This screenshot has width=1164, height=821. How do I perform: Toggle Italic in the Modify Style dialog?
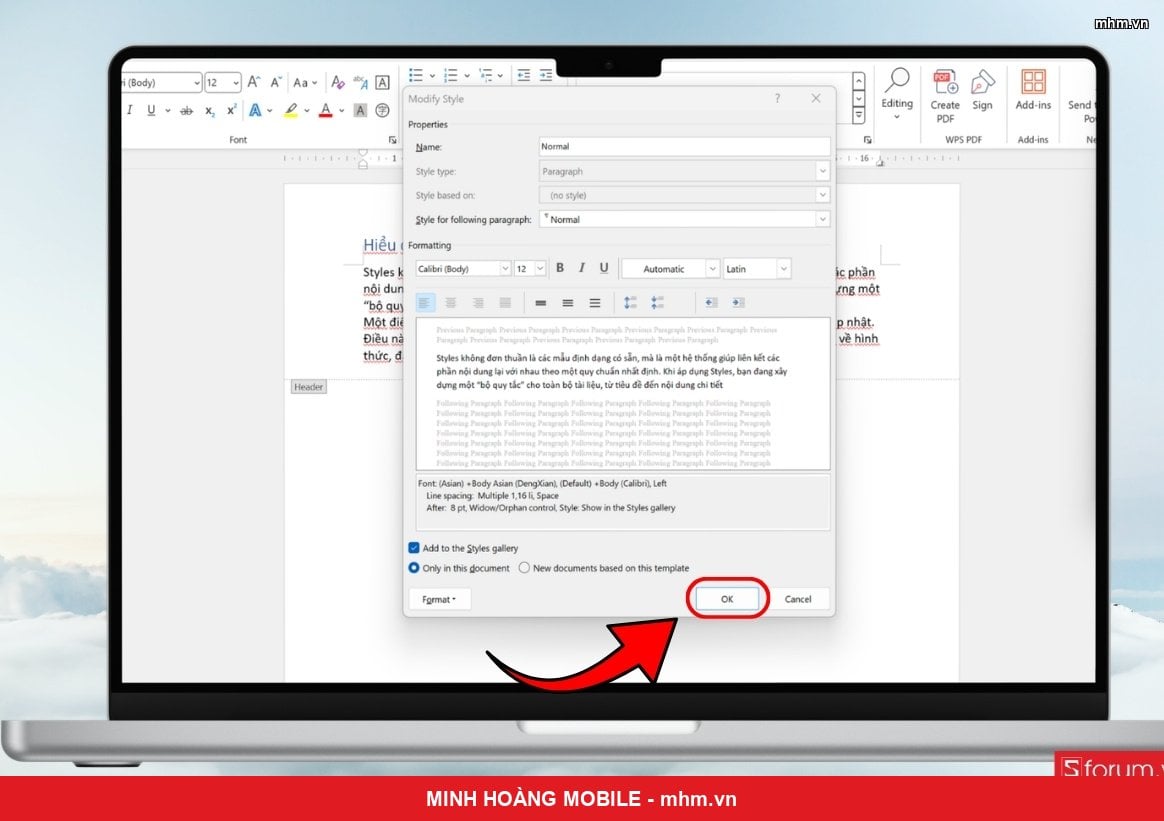581,268
